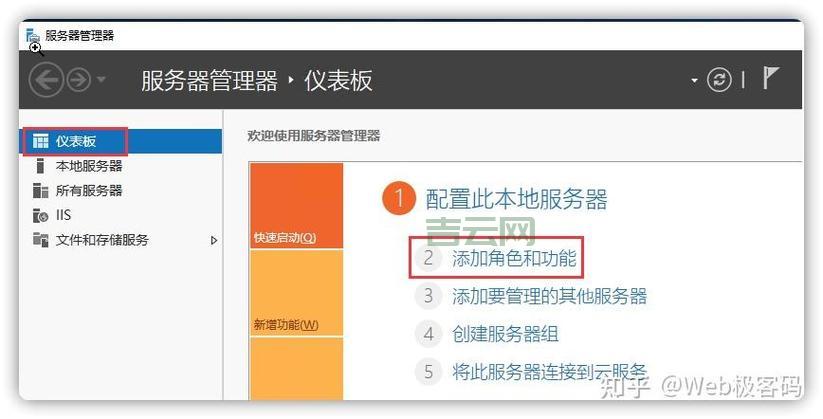Click the refresh icon in header
823x419 pixels.
719,80
